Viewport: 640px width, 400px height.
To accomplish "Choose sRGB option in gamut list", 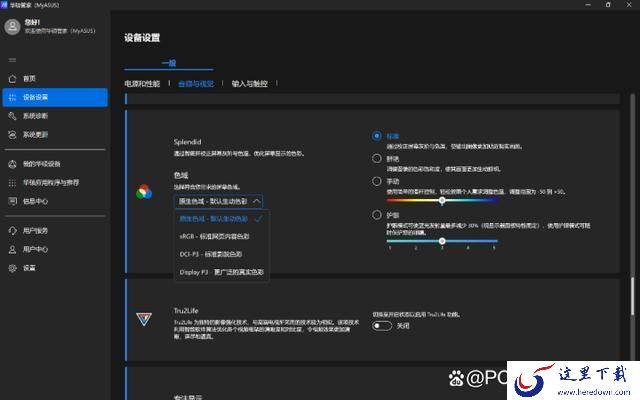I will 222,236.
